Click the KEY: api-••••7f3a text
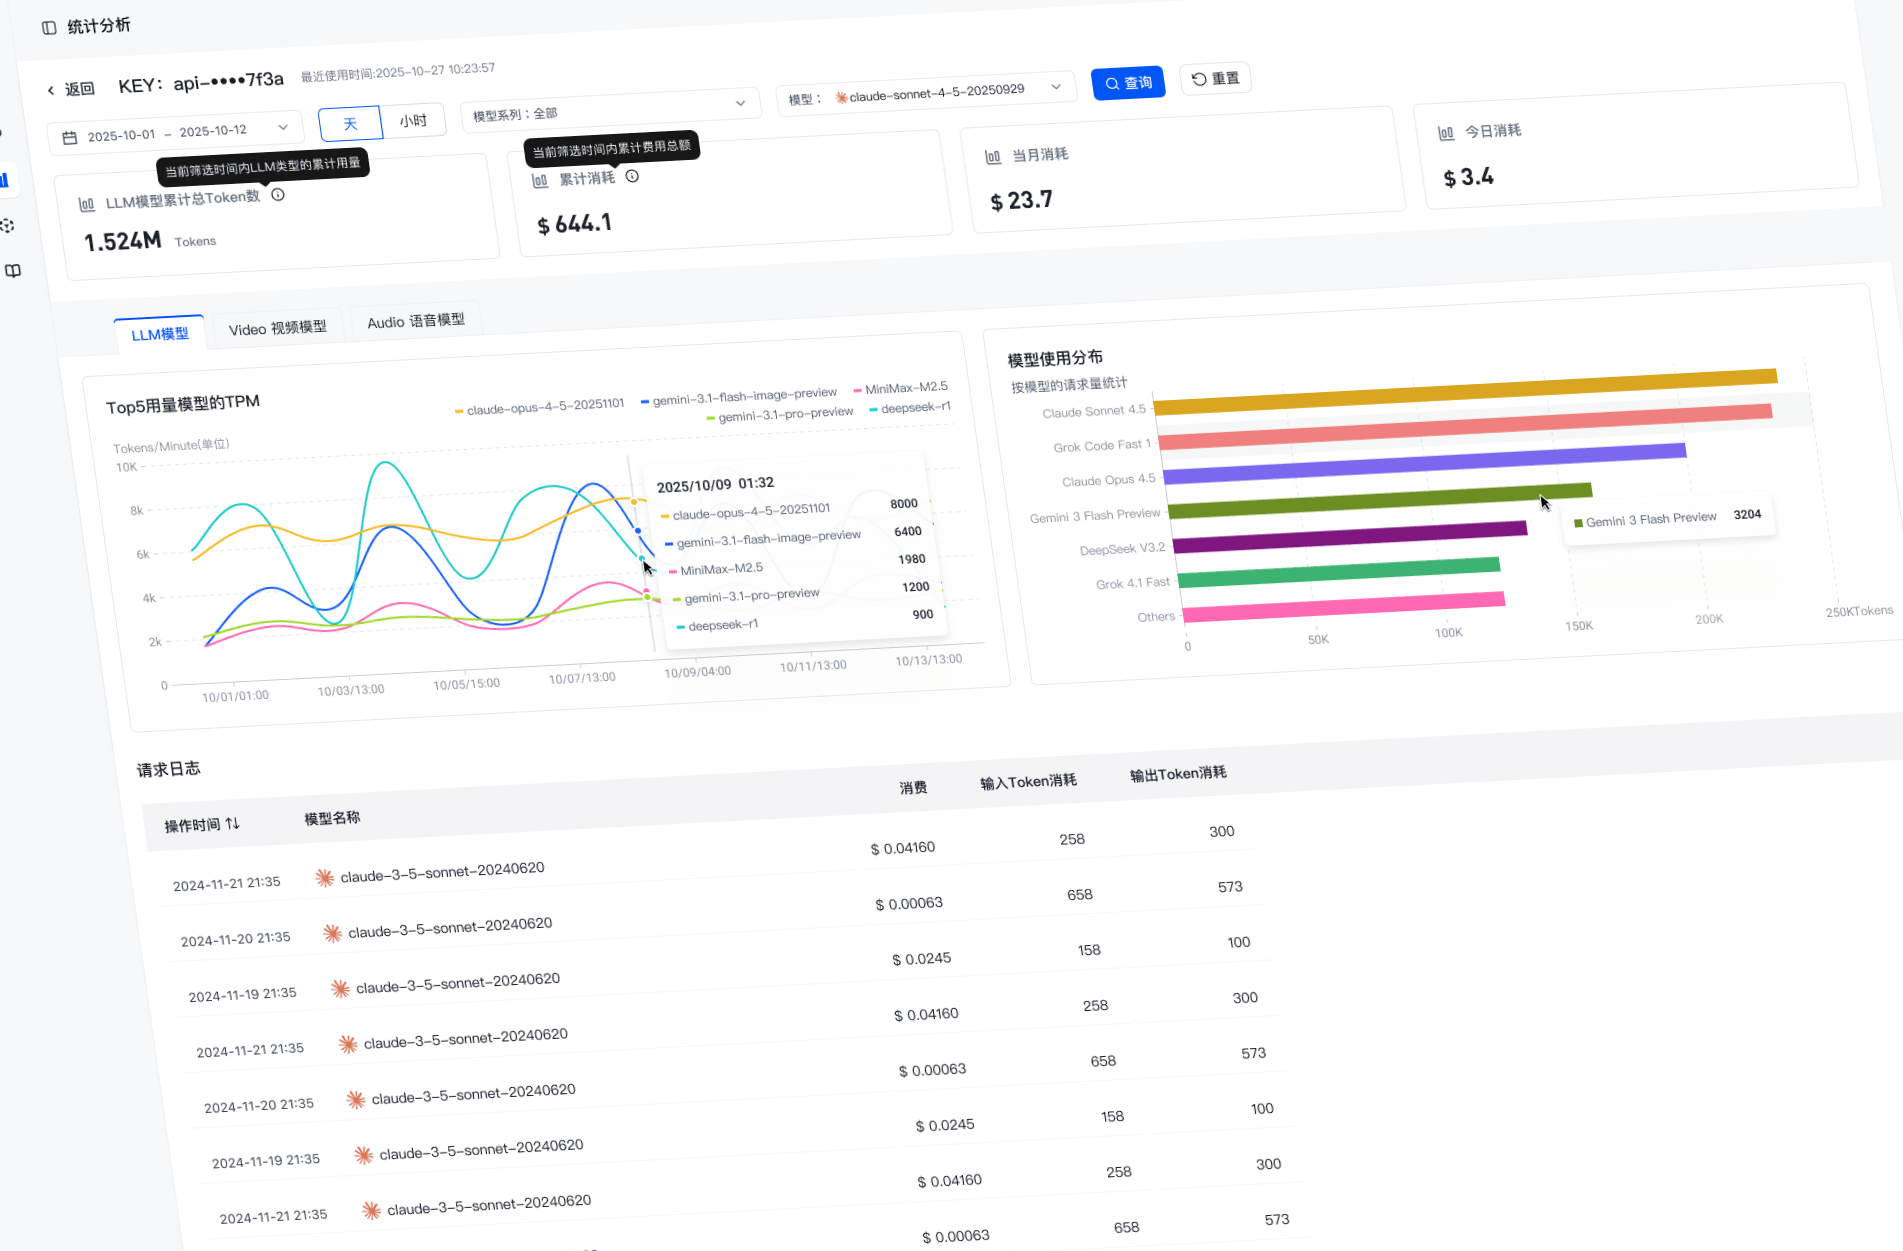This screenshot has width=1903, height=1251. click(x=201, y=82)
